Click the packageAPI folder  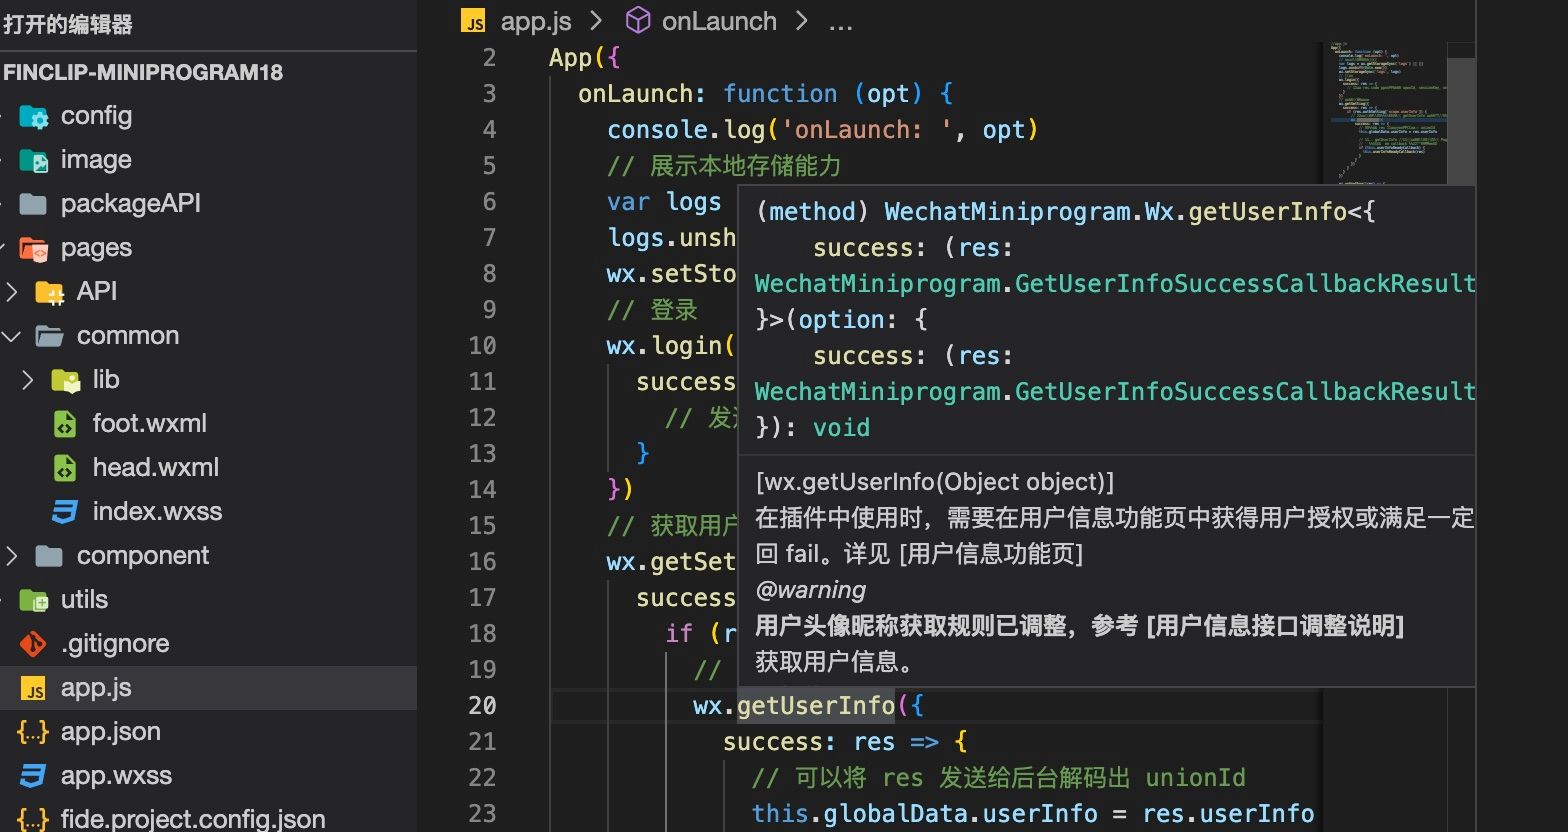tap(130, 204)
